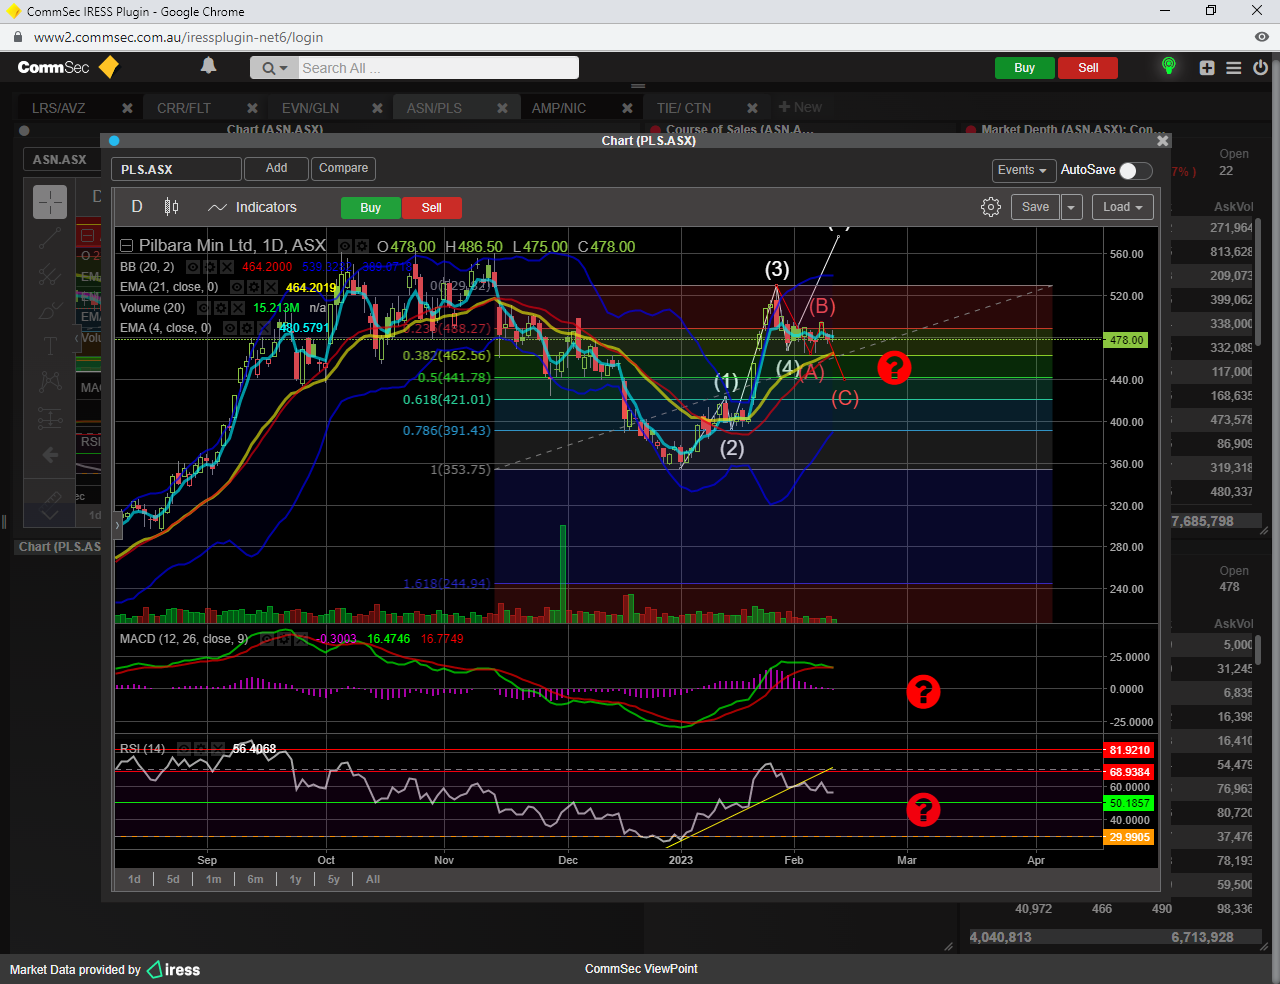Open the Events dropdown
The width and height of the screenshot is (1280, 984).
[1022, 170]
